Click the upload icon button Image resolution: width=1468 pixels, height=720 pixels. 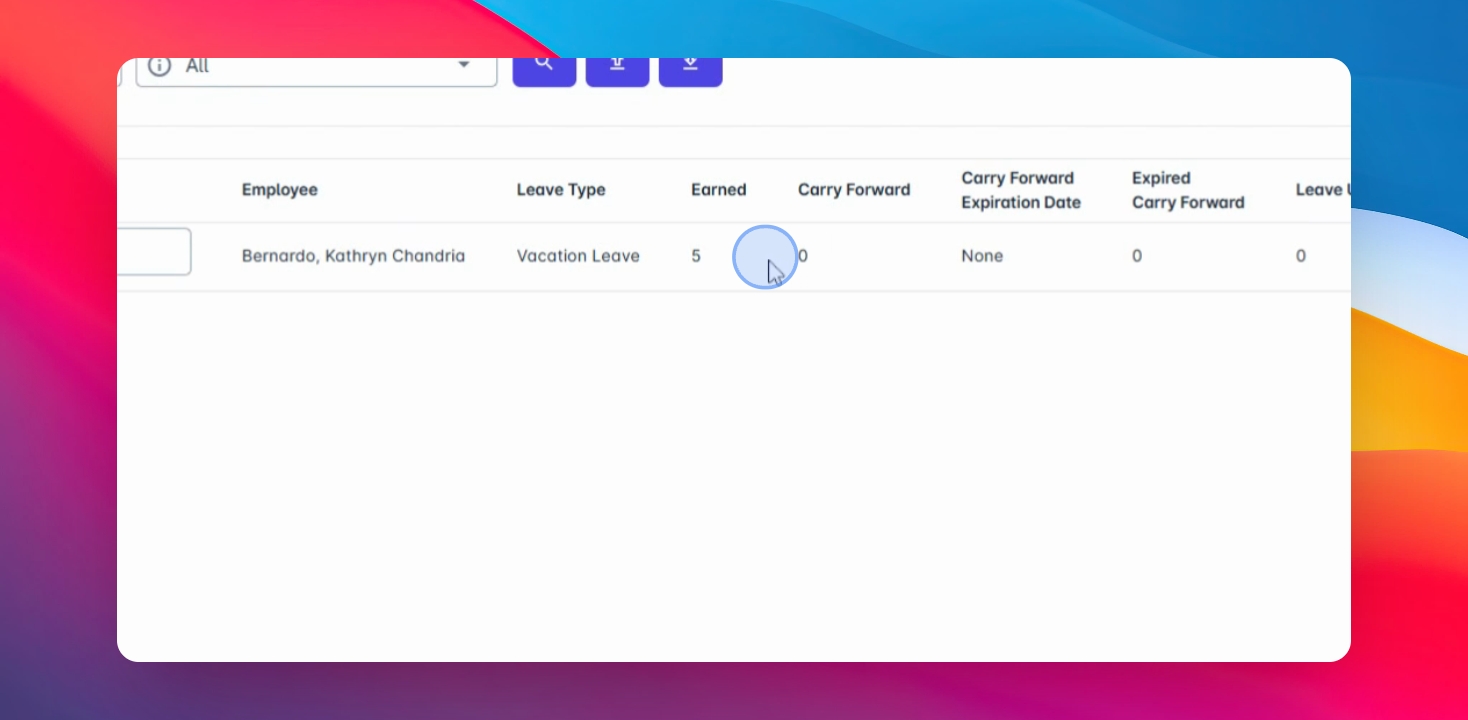[x=617, y=72]
